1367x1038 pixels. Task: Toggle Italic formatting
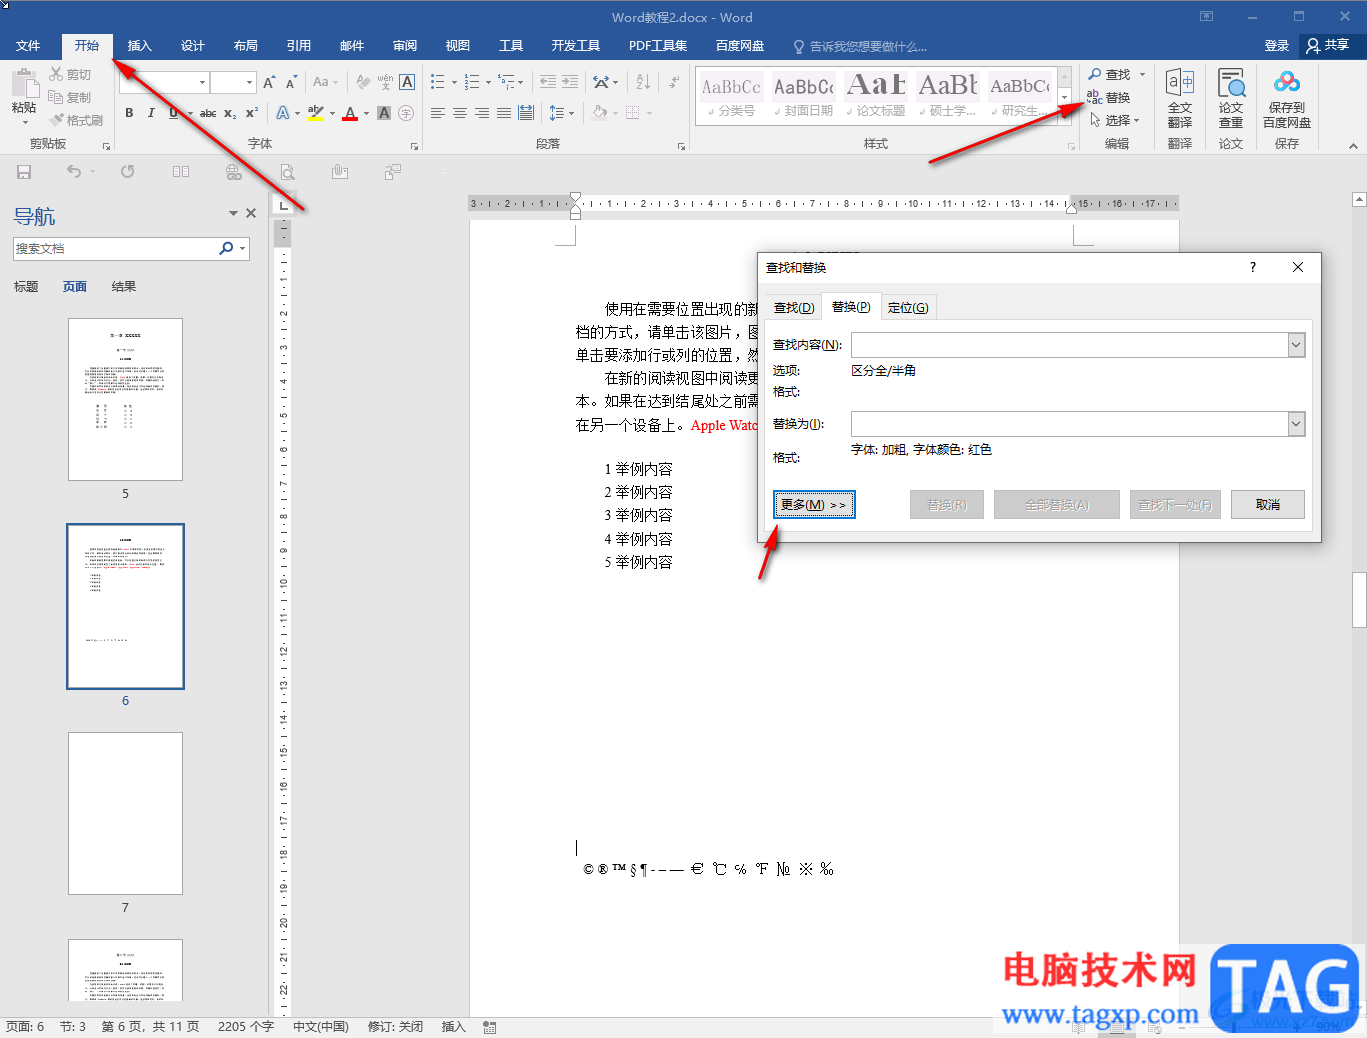151,113
